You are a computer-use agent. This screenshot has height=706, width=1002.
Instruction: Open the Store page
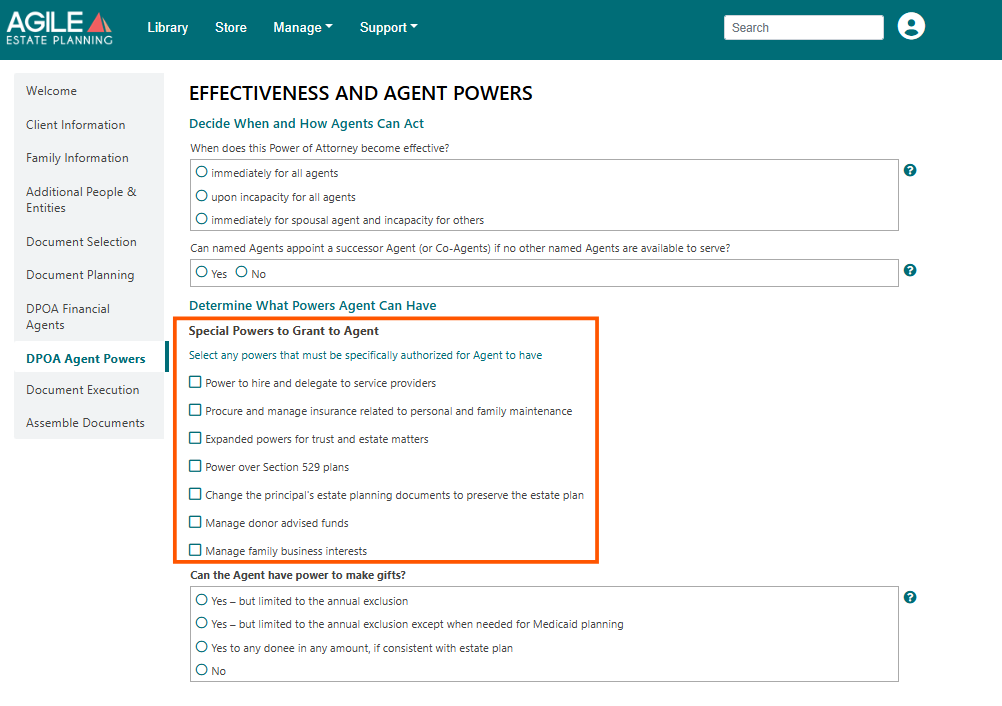[231, 27]
